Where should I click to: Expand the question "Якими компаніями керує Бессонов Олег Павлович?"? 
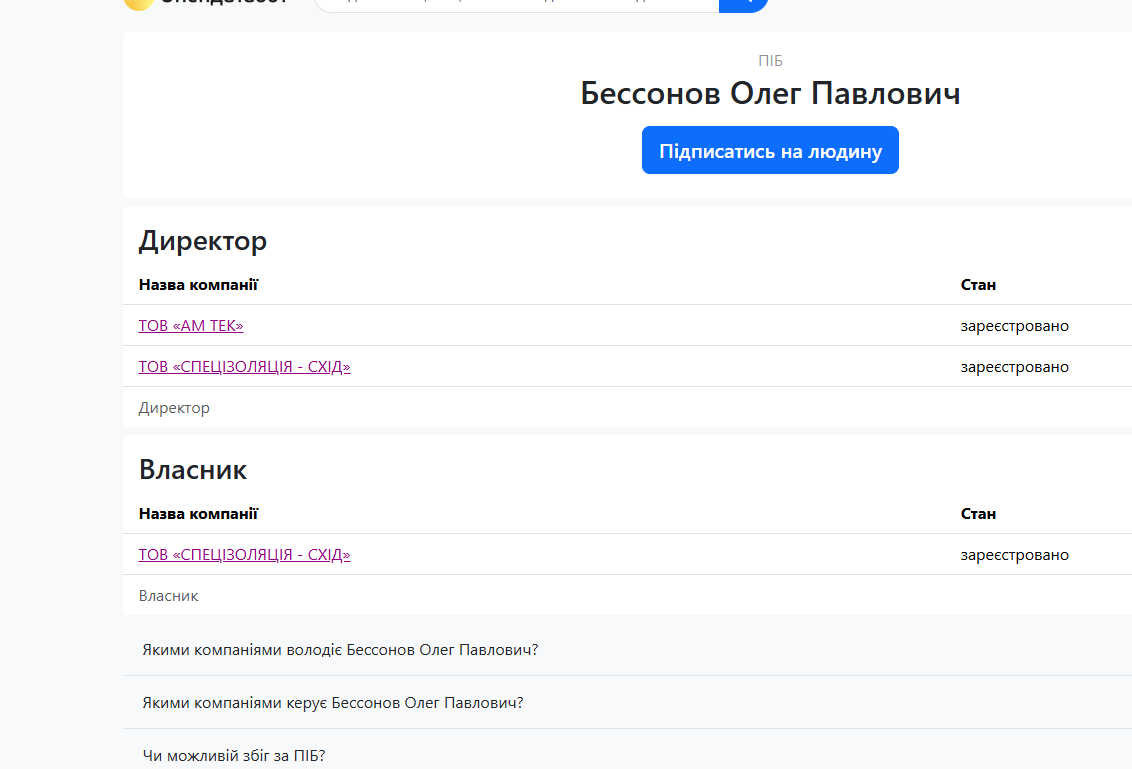pyautogui.click(x=627, y=703)
